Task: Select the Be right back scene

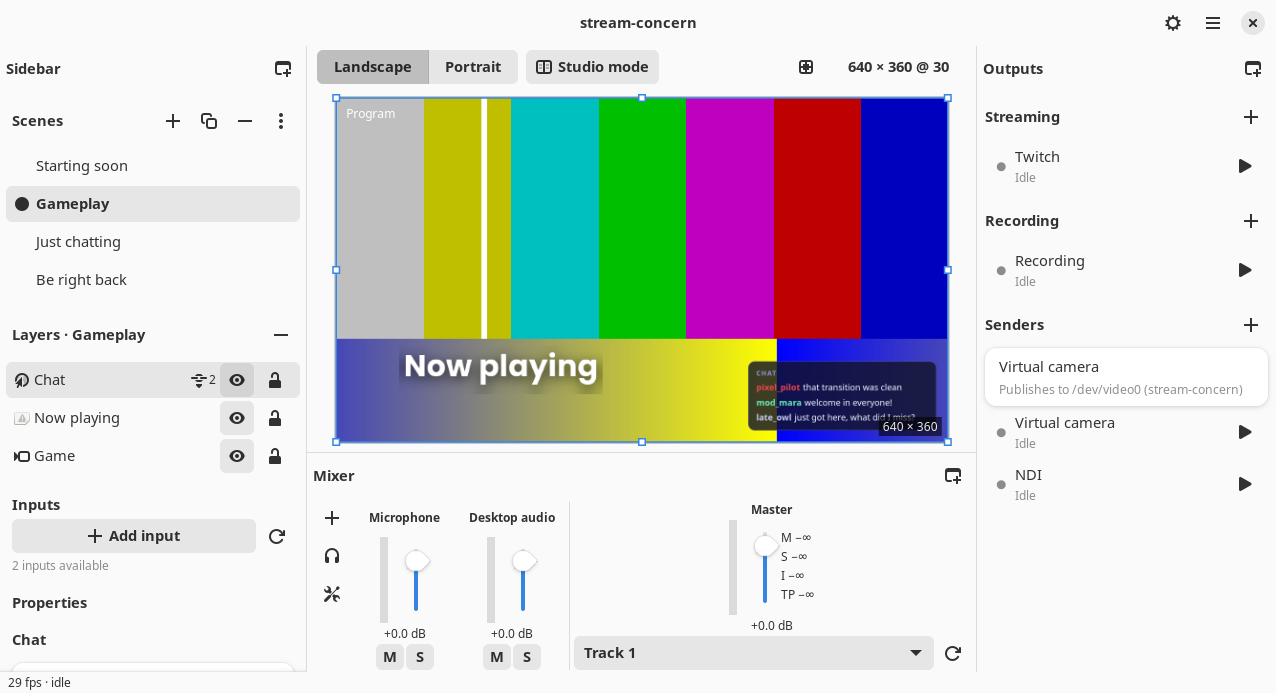Action: (153, 280)
